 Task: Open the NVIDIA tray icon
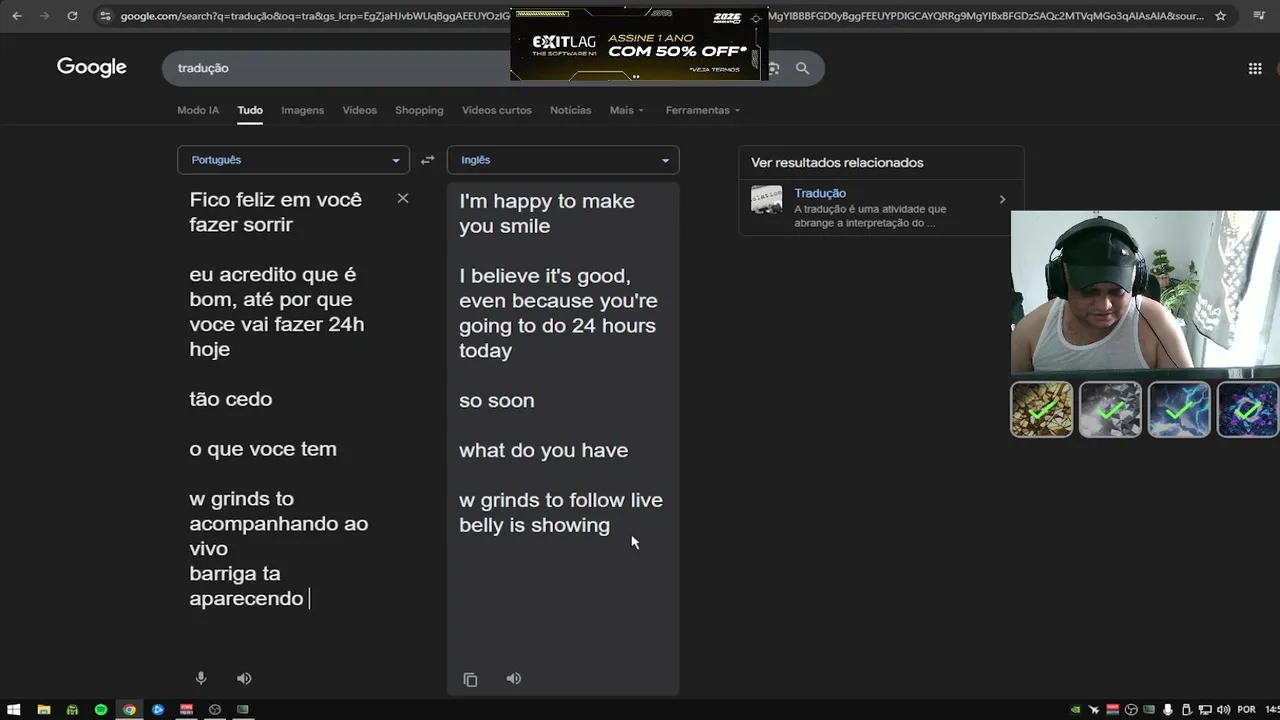click(x=1076, y=710)
